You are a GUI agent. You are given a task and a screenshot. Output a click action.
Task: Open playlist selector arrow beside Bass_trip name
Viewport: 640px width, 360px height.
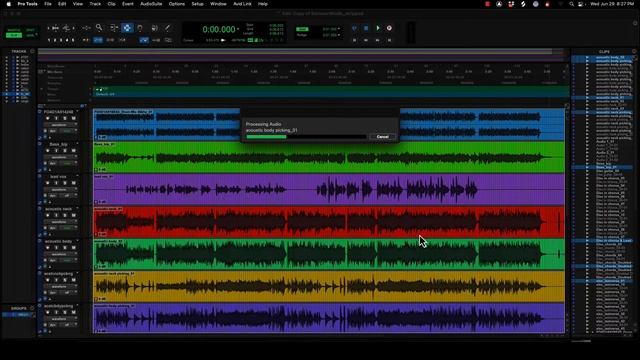coord(78,144)
